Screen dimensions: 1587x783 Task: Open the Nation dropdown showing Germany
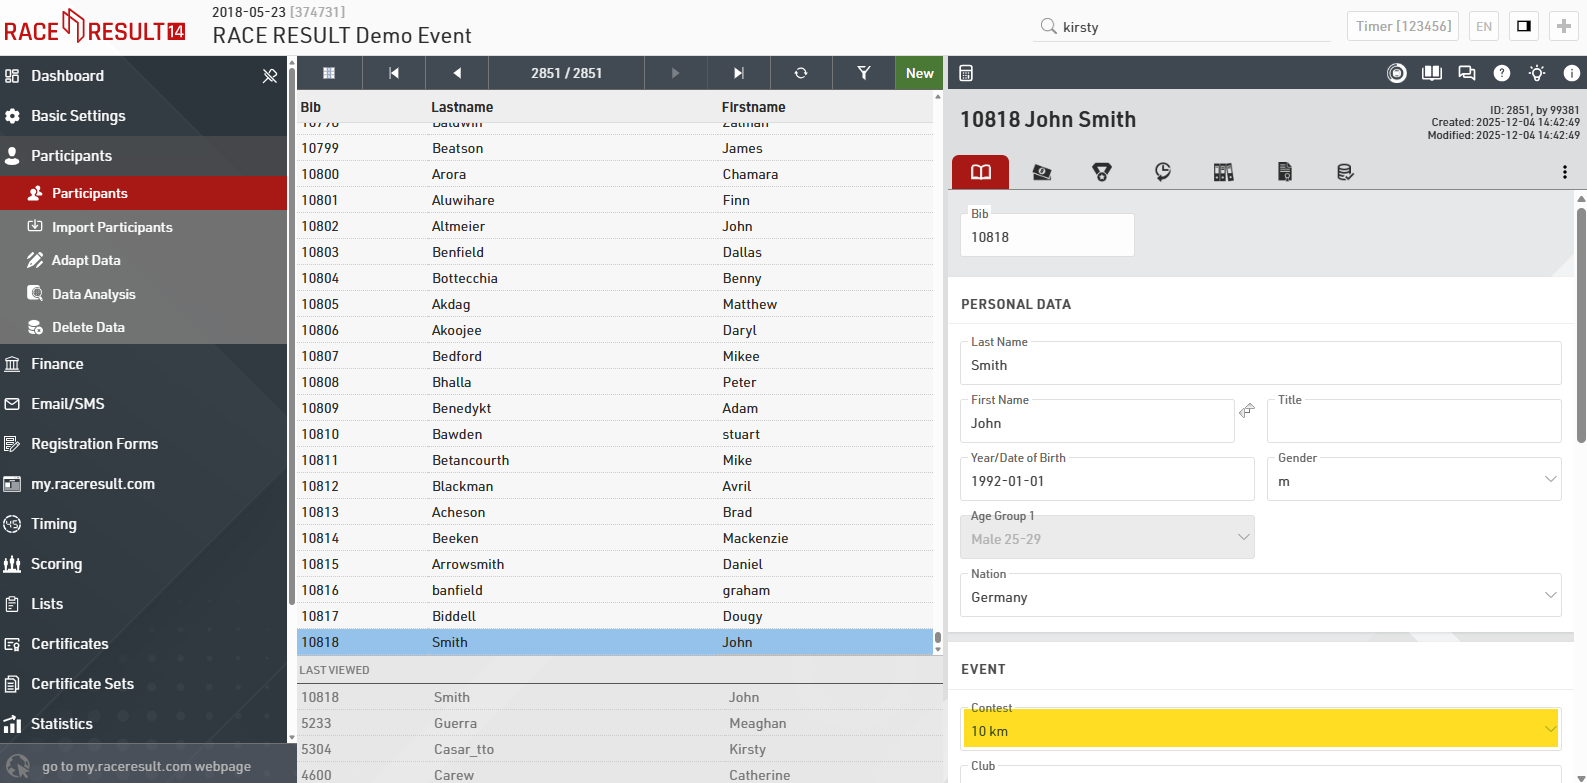1260,597
